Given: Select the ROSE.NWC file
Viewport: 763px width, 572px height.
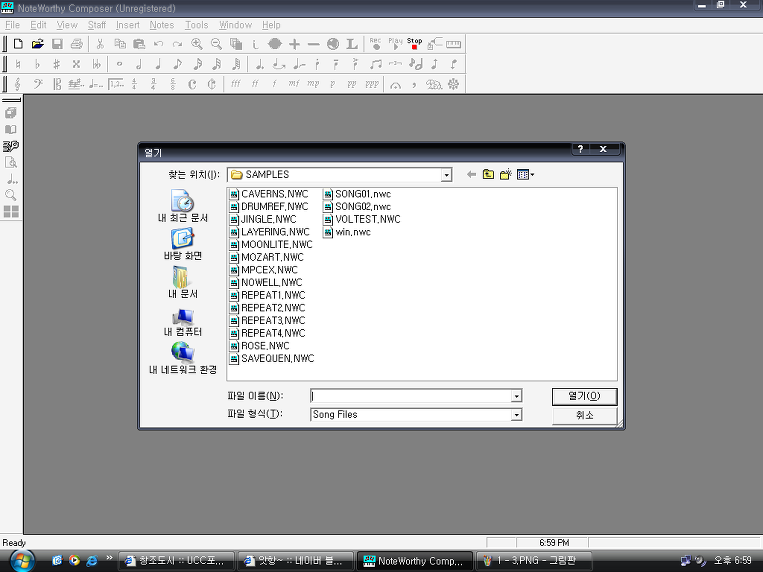Looking at the screenshot, I should point(260,346).
